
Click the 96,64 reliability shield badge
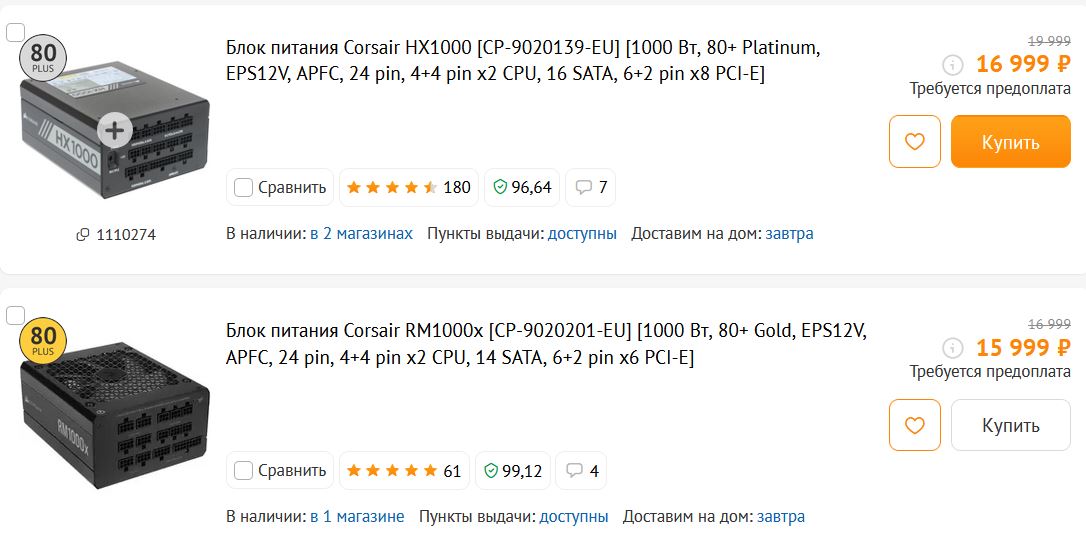click(x=522, y=187)
